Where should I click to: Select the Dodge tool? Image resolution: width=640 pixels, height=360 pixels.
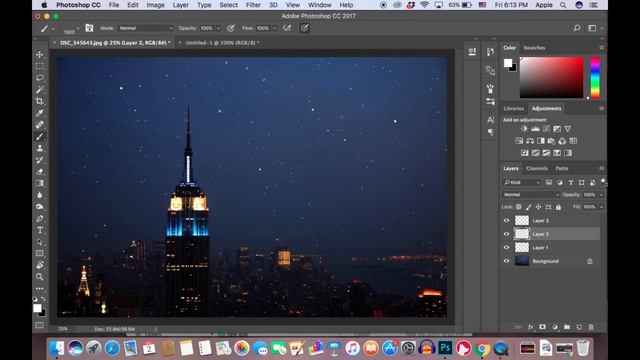pos(40,207)
